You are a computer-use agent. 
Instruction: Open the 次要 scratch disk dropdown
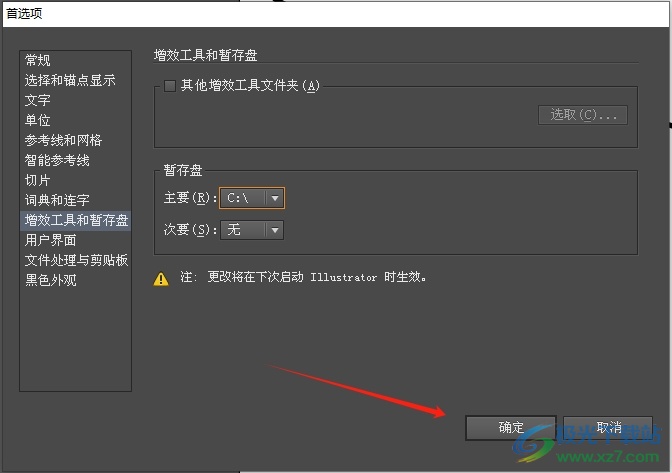tap(252, 230)
